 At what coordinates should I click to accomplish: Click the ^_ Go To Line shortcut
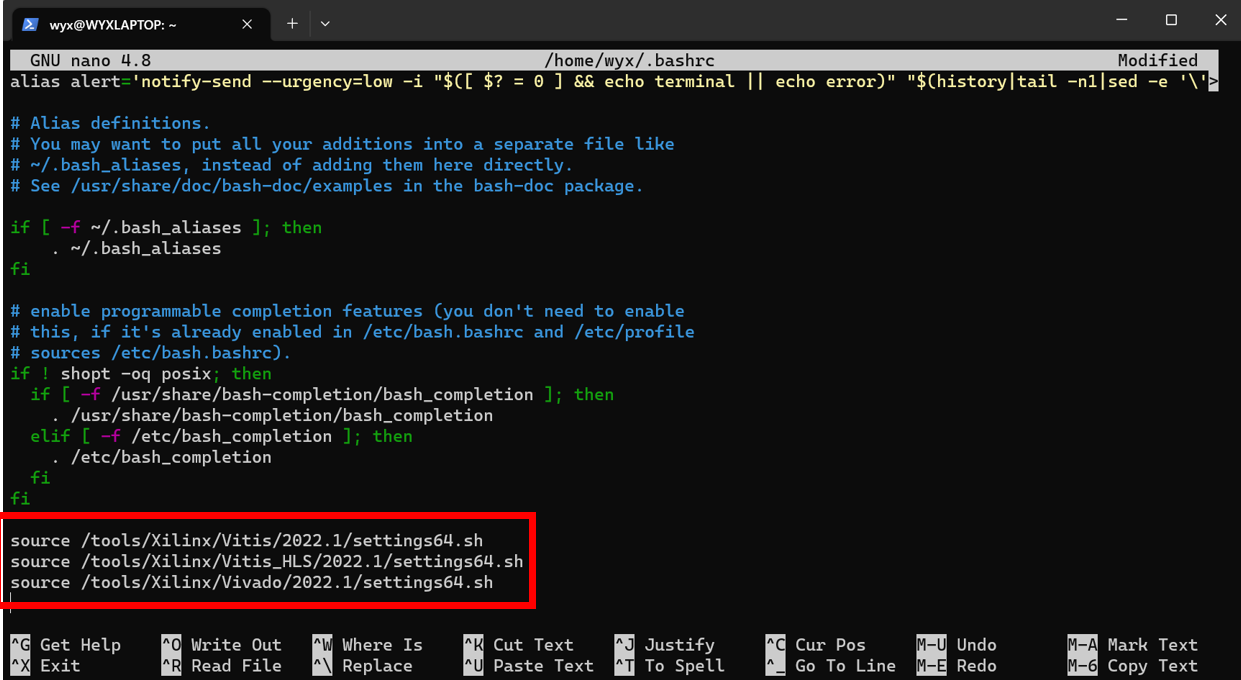click(x=831, y=666)
